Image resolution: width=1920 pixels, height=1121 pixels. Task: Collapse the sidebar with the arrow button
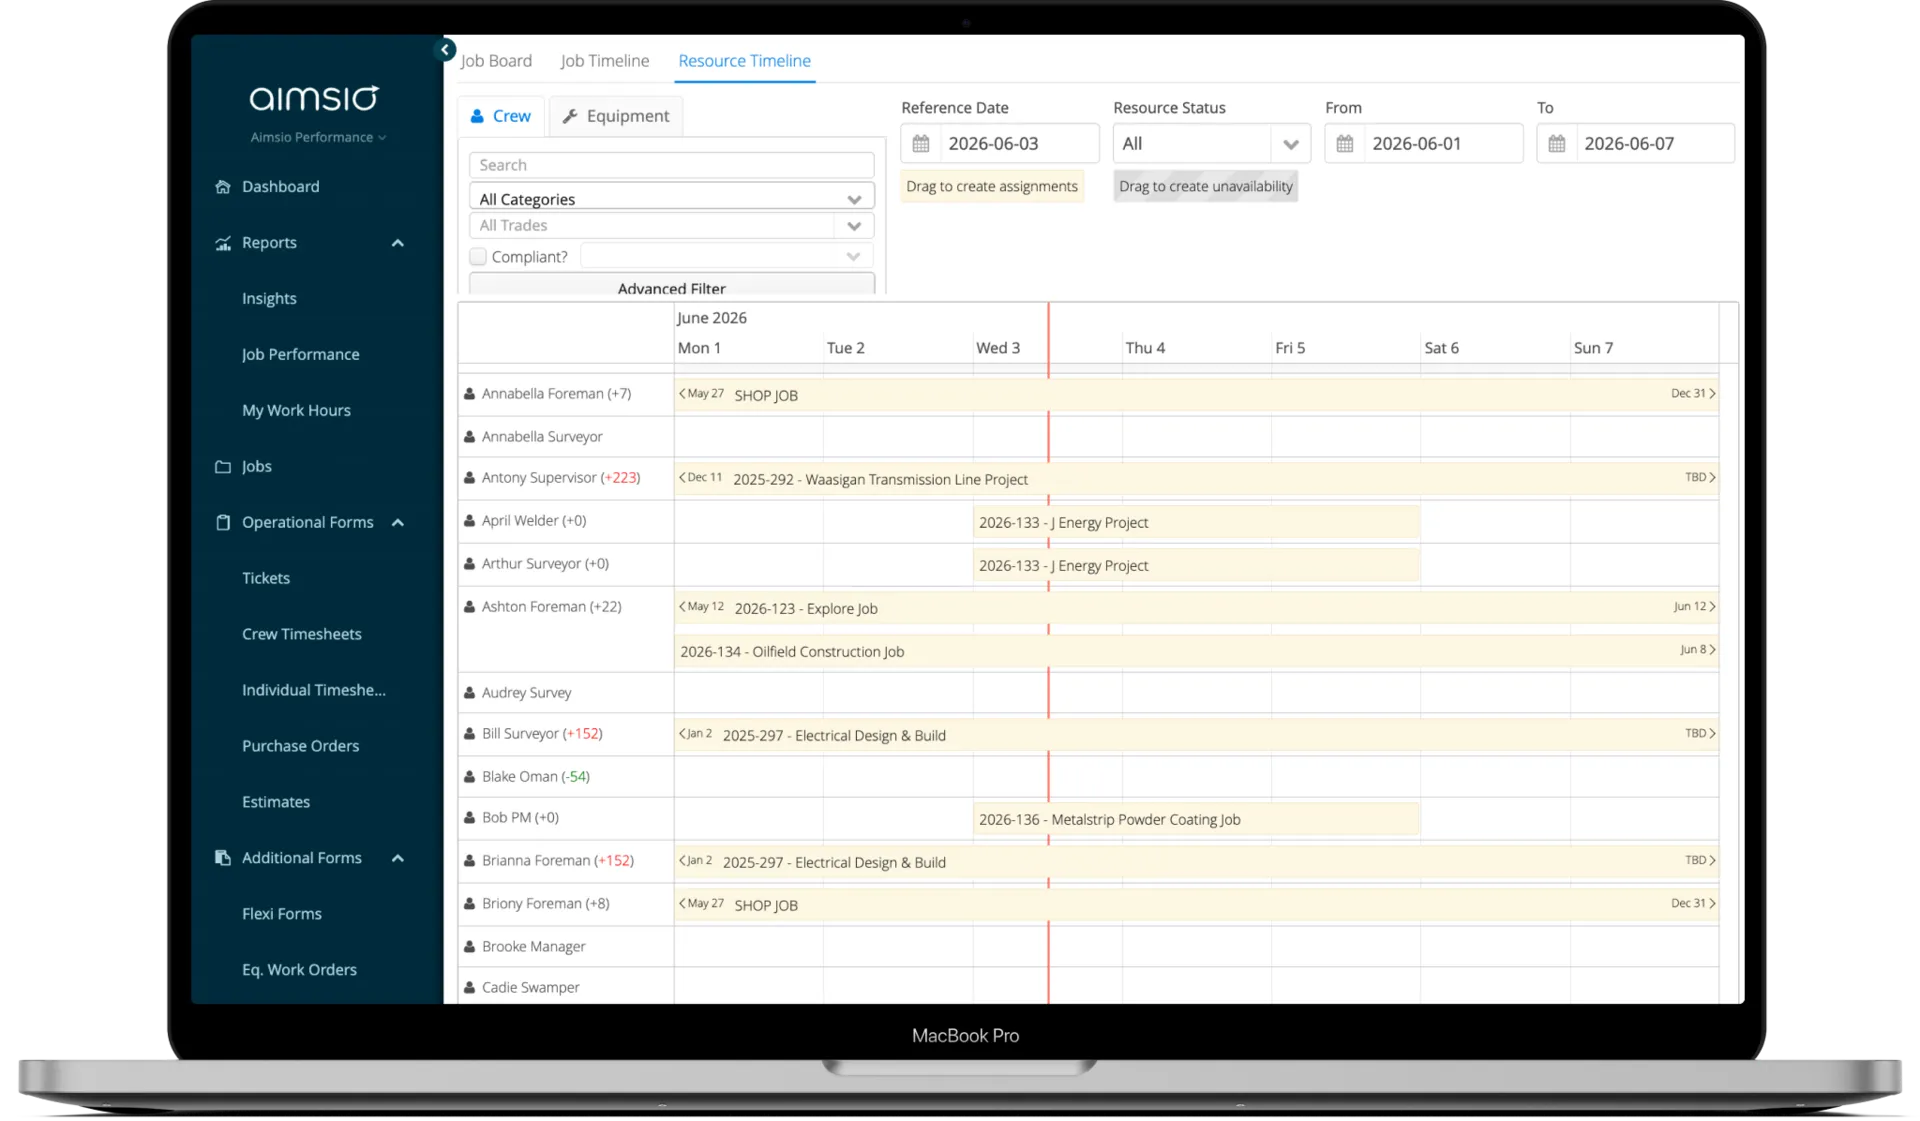445,49
